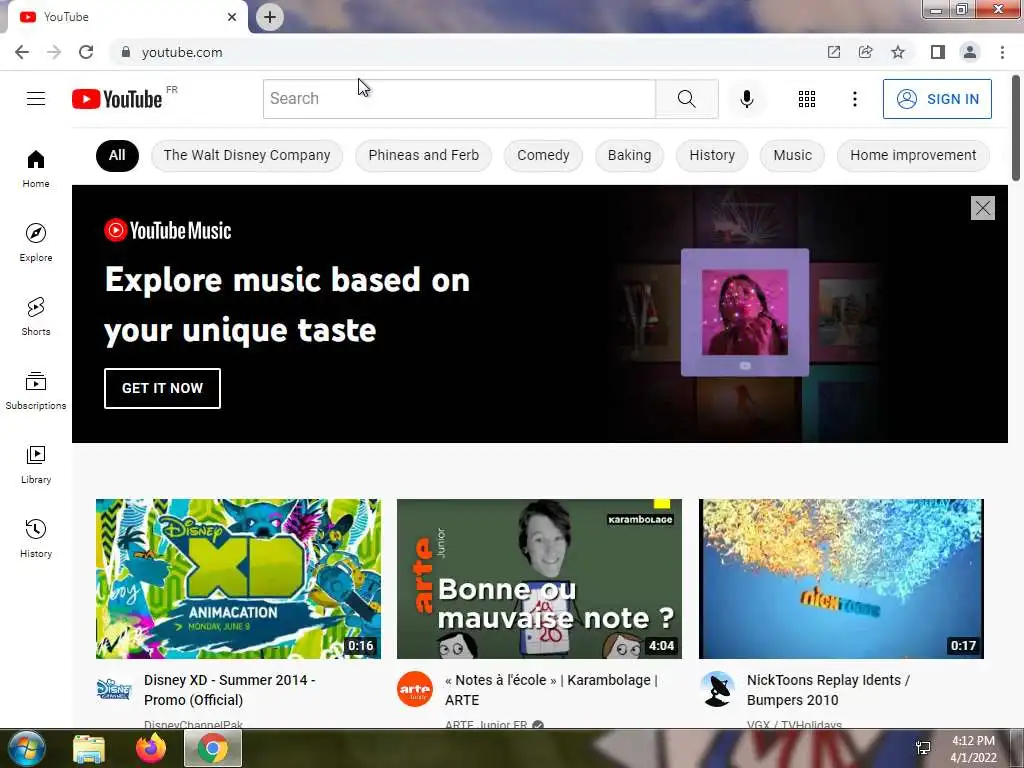The width and height of the screenshot is (1024, 768).
Task: Open History in sidebar
Action: click(36, 538)
